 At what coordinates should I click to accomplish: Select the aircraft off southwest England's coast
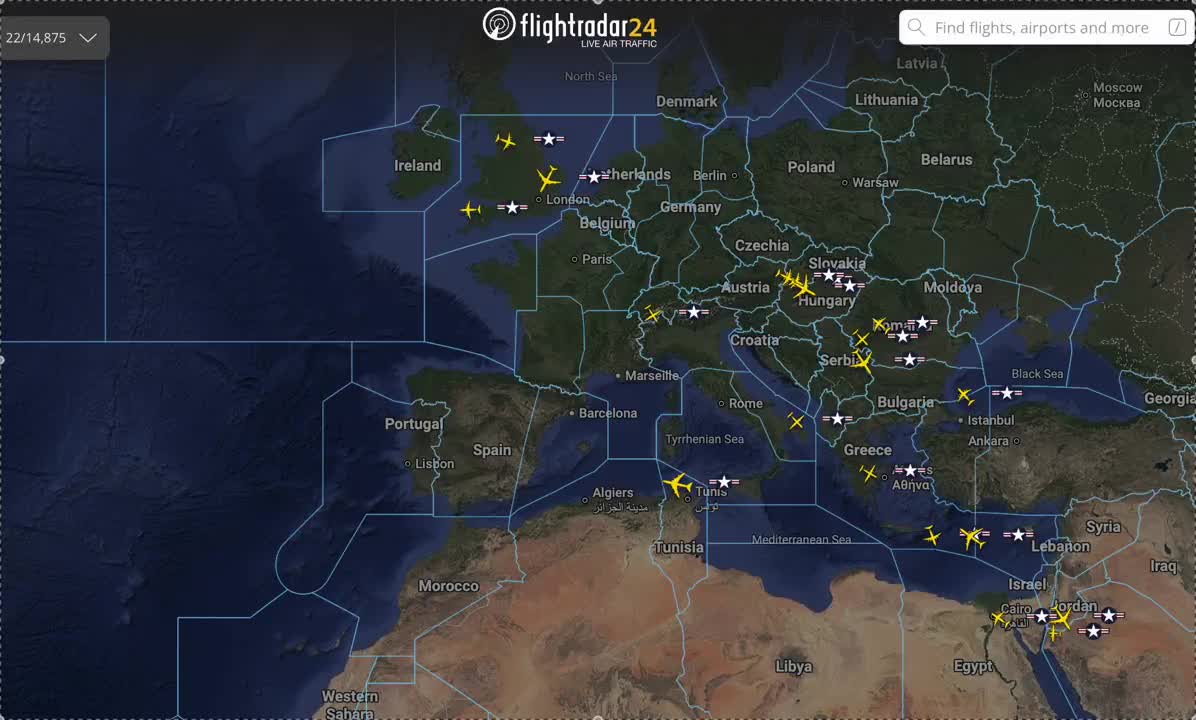click(x=470, y=209)
